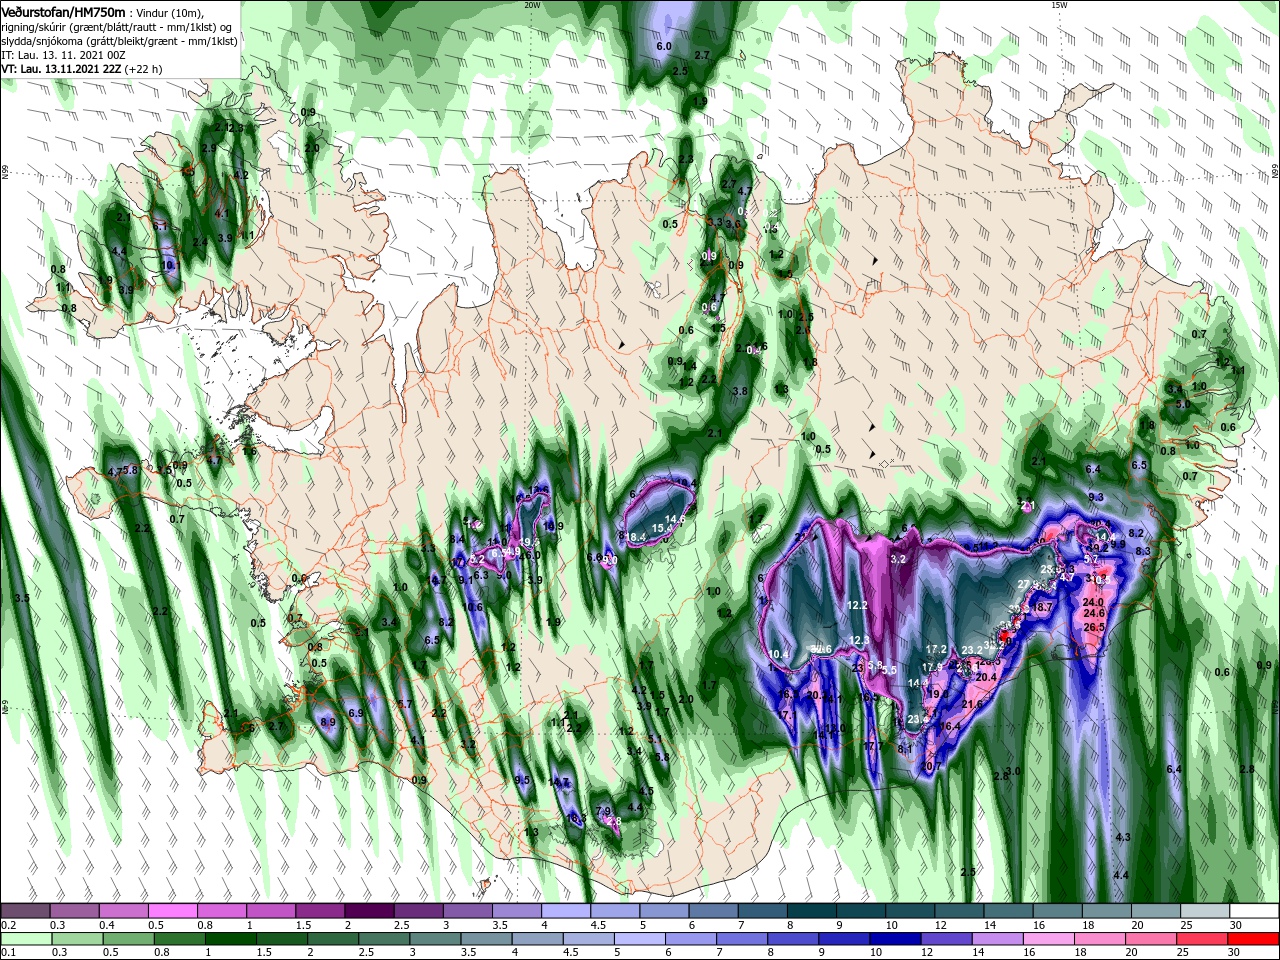This screenshot has height=960, width=1280.
Task: Click the 17.1 value label
Action: [x=785, y=715]
